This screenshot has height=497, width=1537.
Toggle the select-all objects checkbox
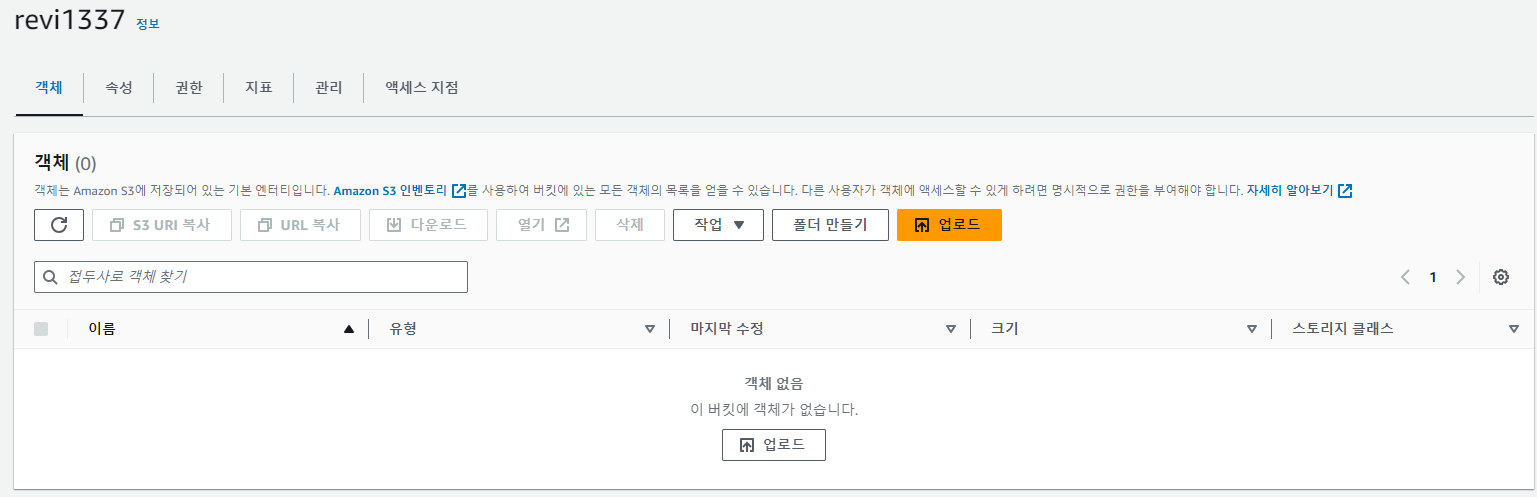click(41, 329)
